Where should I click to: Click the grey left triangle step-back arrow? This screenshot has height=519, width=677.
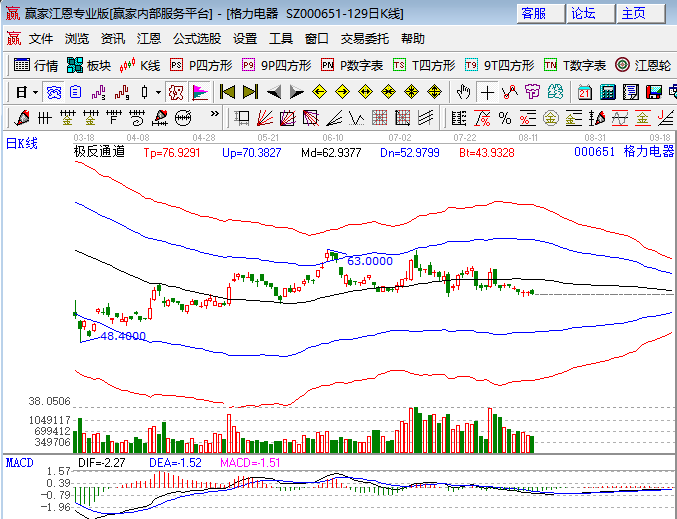274,92
